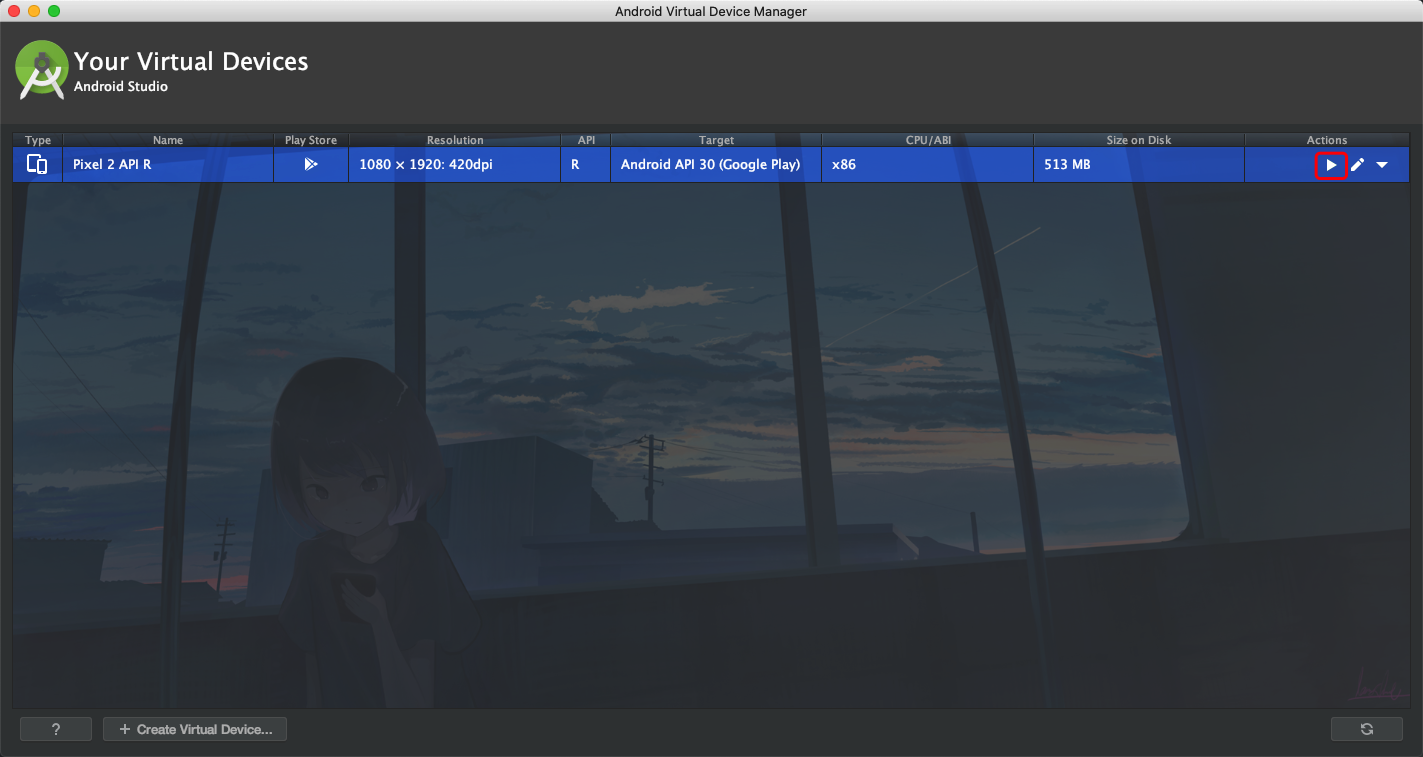Open the help question mark button
1423x757 pixels.
click(x=56, y=729)
